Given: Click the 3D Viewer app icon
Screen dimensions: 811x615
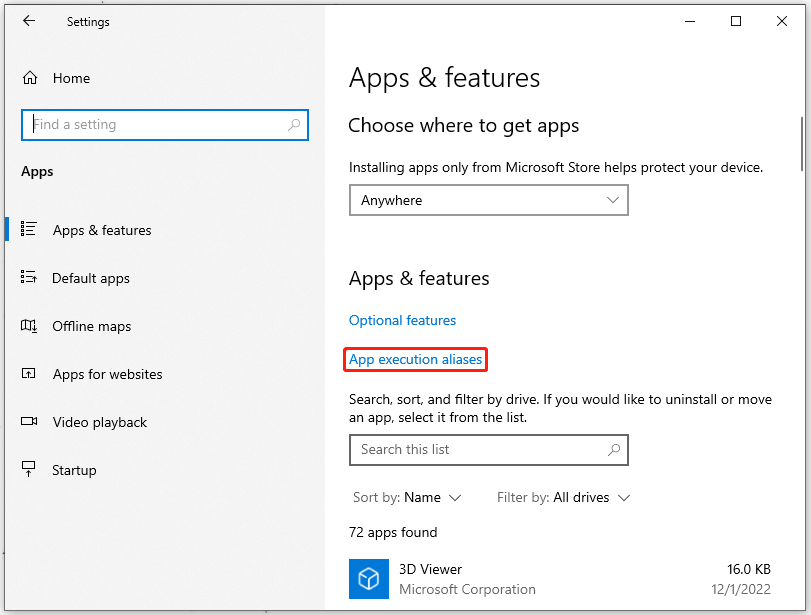Looking at the screenshot, I should tap(369, 579).
